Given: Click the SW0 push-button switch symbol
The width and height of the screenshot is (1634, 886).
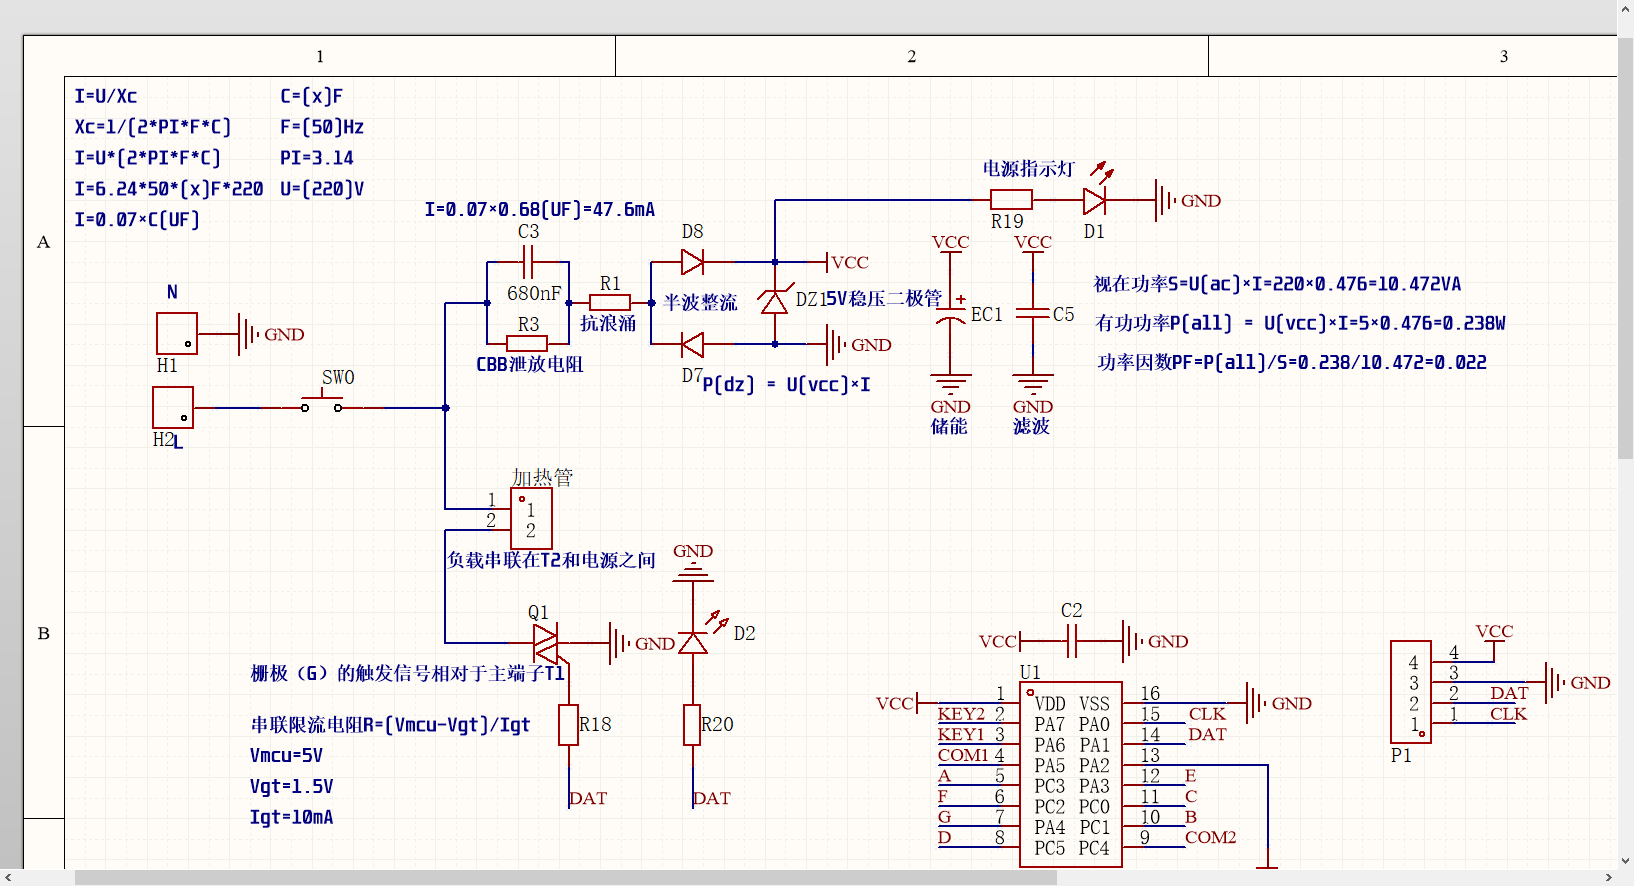Looking at the screenshot, I should (x=321, y=405).
